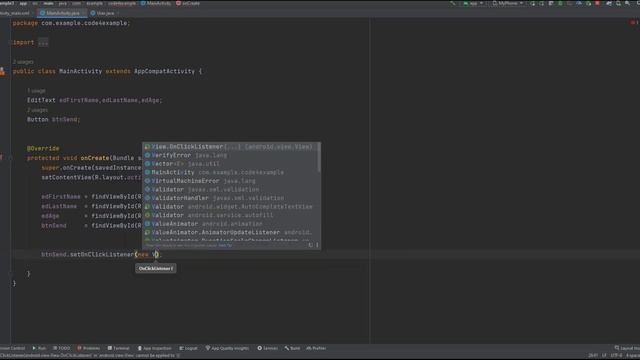
Task: Click the 2 usages hint above Button
Action: pyautogui.click(x=38, y=110)
